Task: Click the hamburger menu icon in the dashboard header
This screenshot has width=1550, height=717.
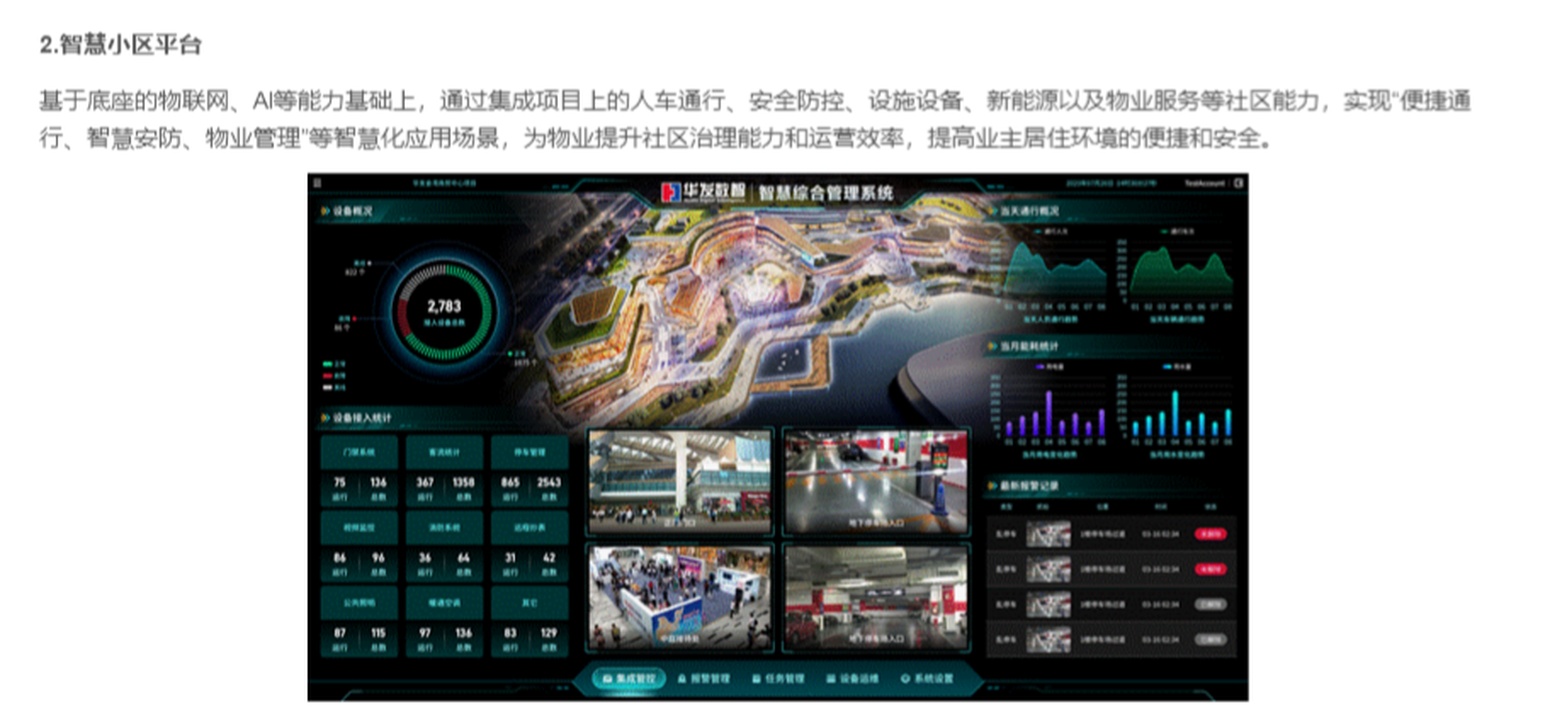Action: click(x=317, y=183)
